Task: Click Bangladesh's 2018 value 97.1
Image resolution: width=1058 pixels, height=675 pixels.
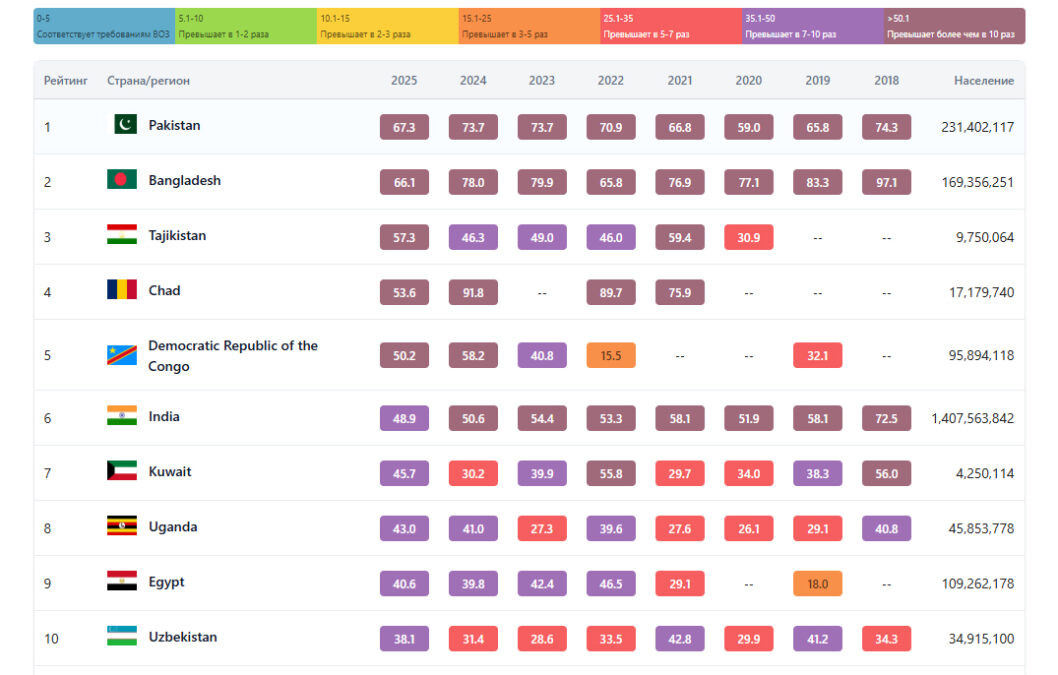Action: tap(886, 182)
